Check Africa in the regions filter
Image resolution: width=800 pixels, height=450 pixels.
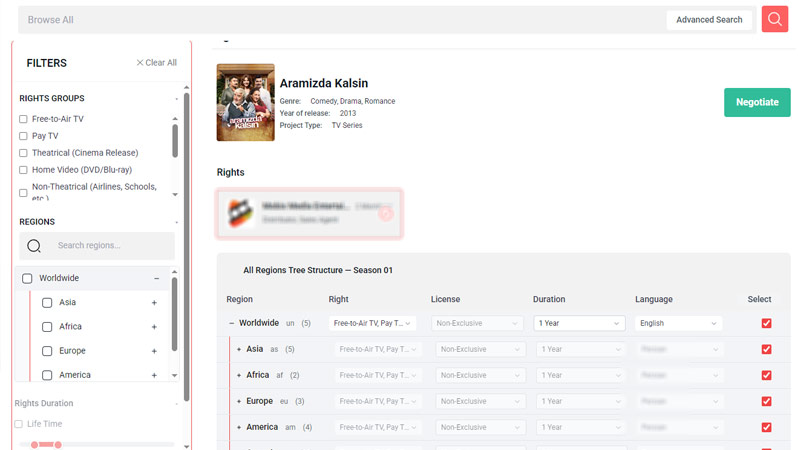point(47,327)
